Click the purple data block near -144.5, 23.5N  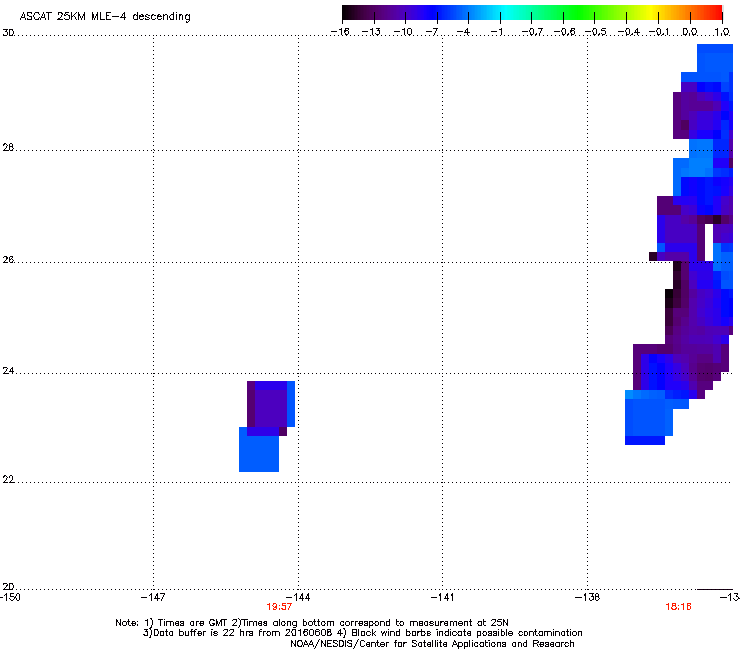(270, 408)
